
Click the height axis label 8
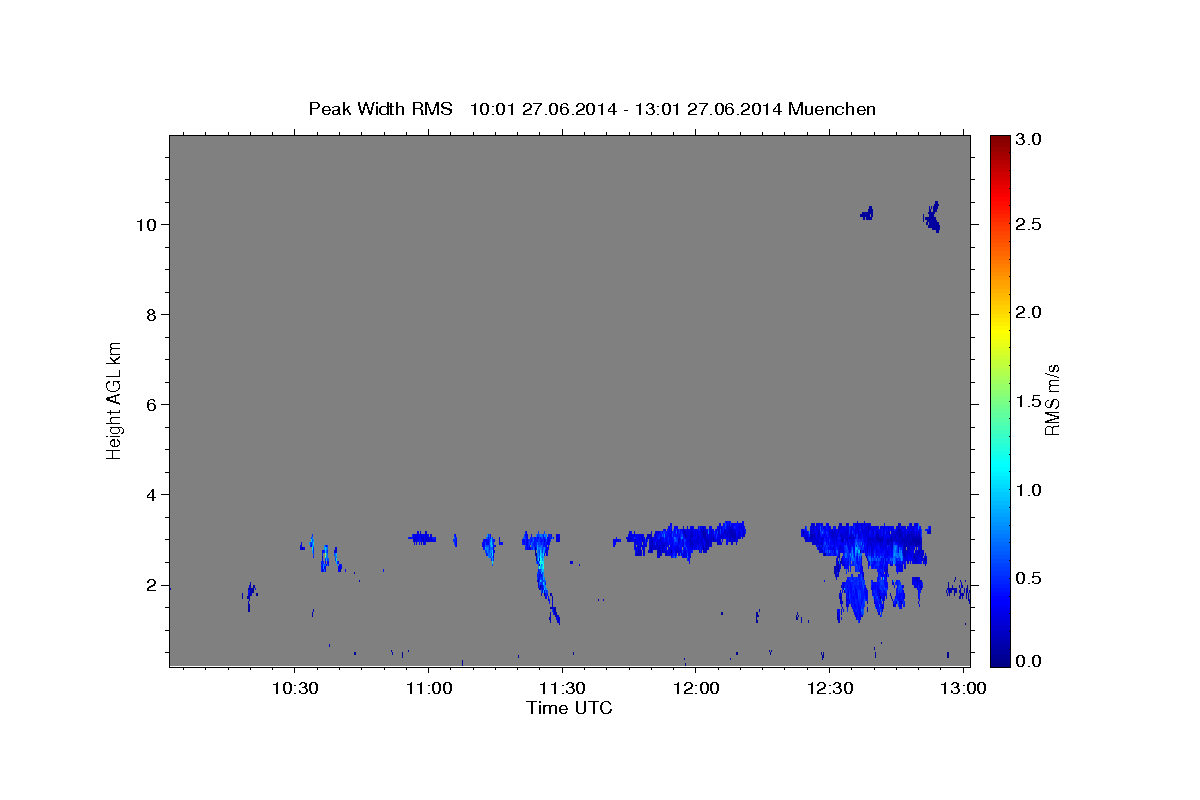(x=152, y=315)
